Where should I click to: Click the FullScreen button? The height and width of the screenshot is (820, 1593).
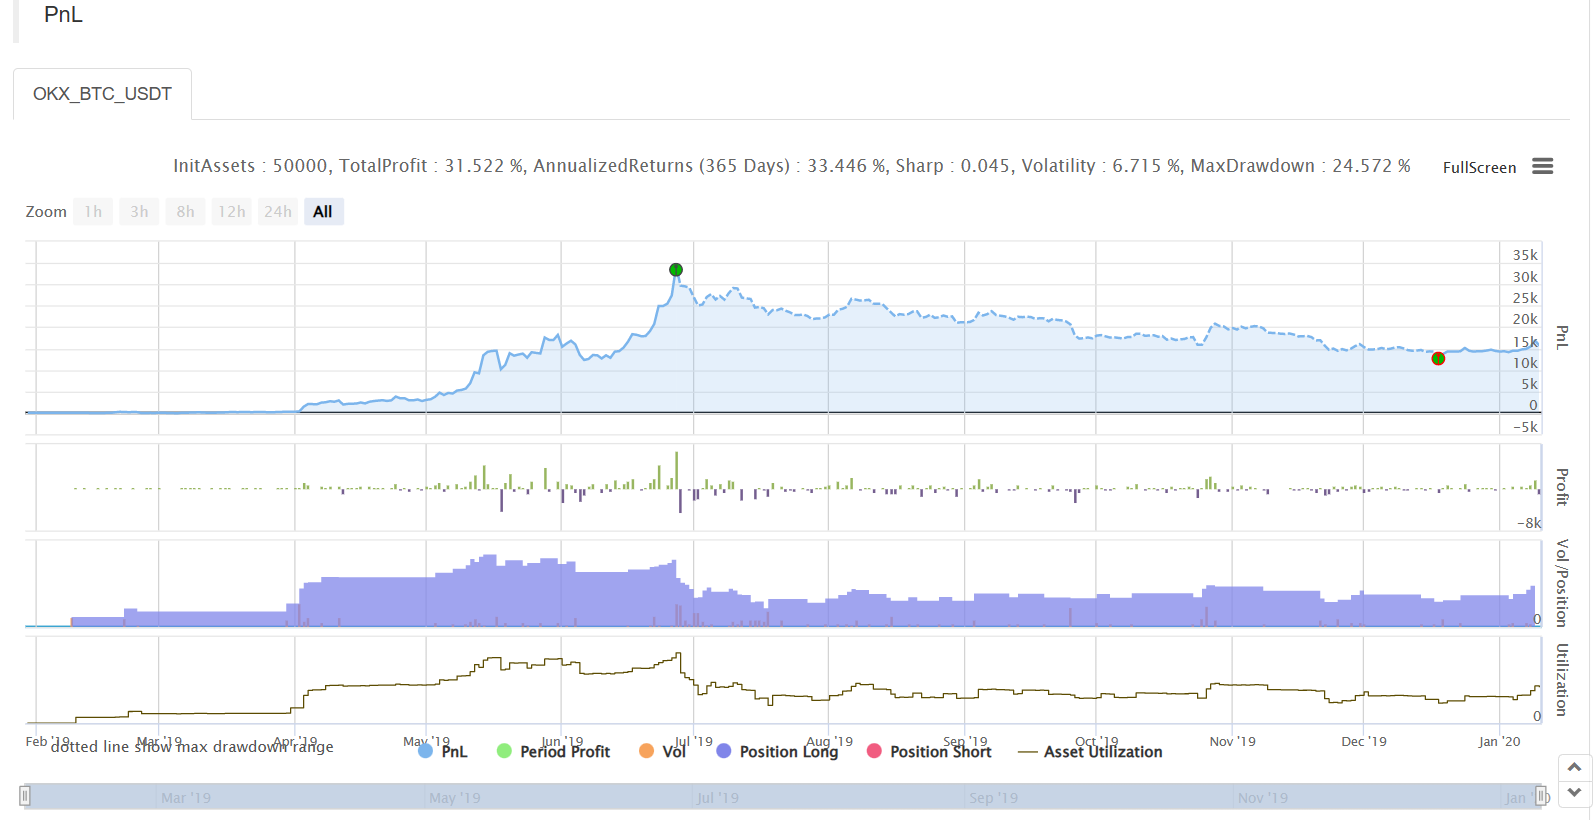pos(1479,167)
